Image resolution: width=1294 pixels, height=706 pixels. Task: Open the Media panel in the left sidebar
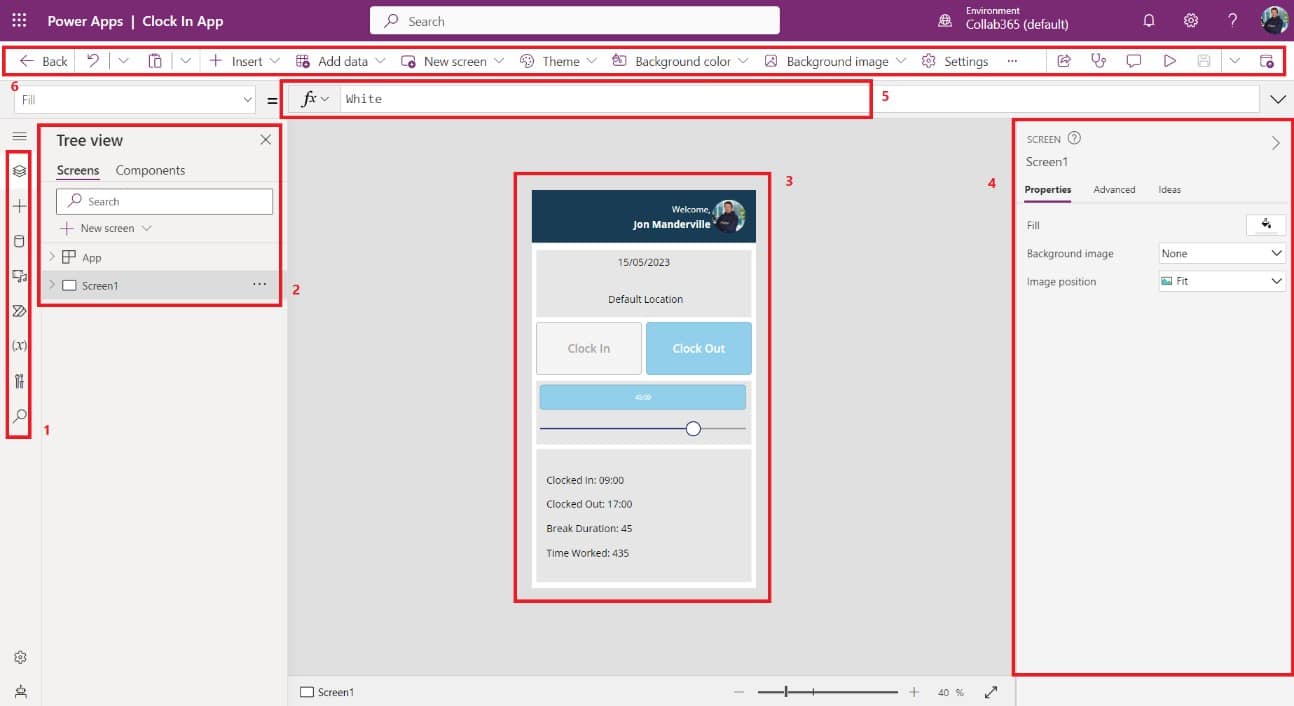(19, 276)
